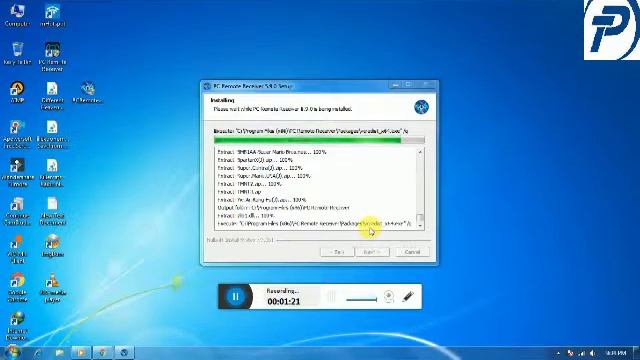This screenshot has width=640, height=360.
Task: Open the taskbar clock
Action: [616, 353]
